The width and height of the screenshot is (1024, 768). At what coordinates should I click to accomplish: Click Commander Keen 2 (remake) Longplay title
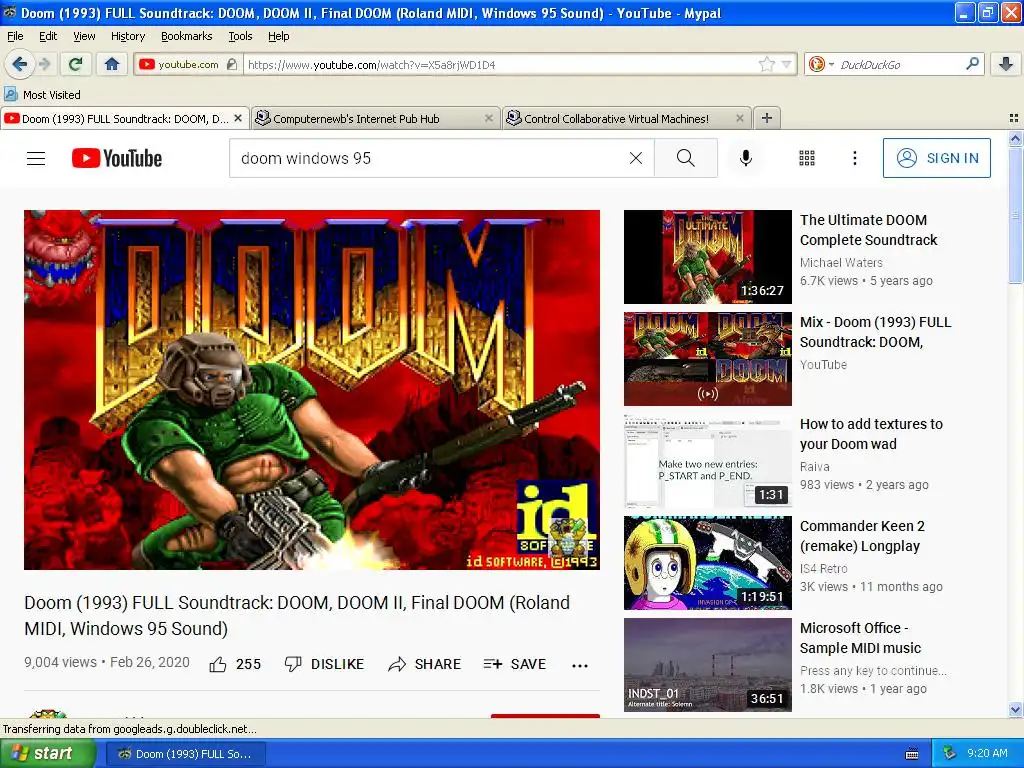click(862, 536)
